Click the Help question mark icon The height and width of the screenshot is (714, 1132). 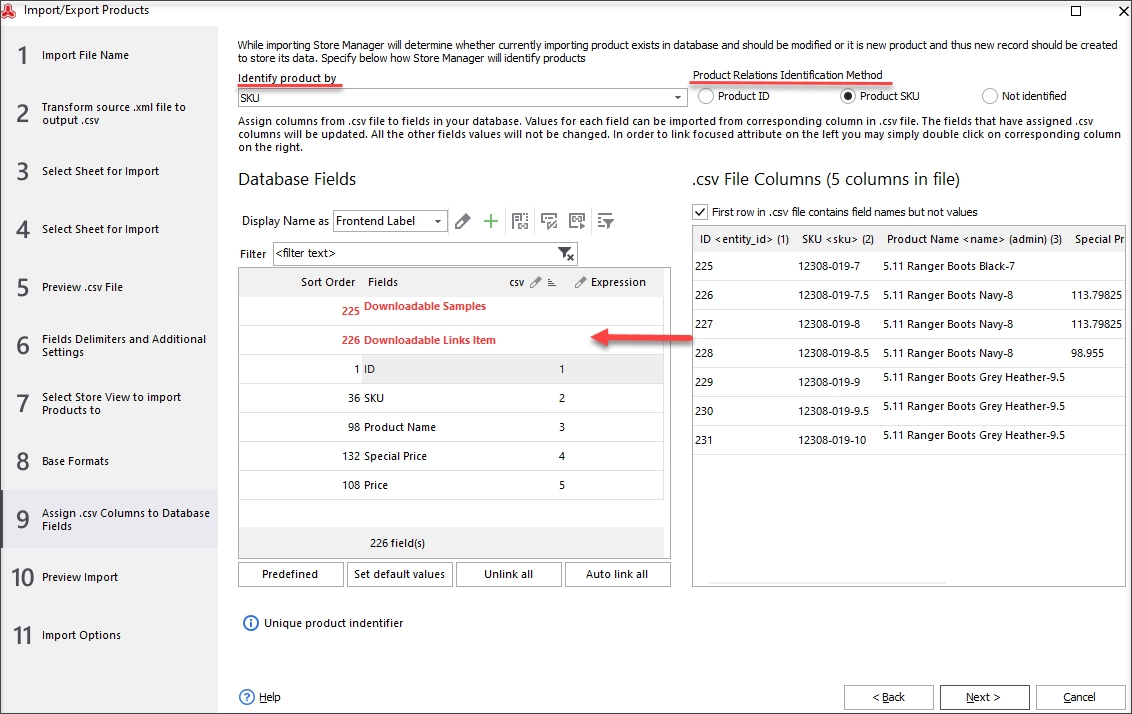click(x=247, y=697)
